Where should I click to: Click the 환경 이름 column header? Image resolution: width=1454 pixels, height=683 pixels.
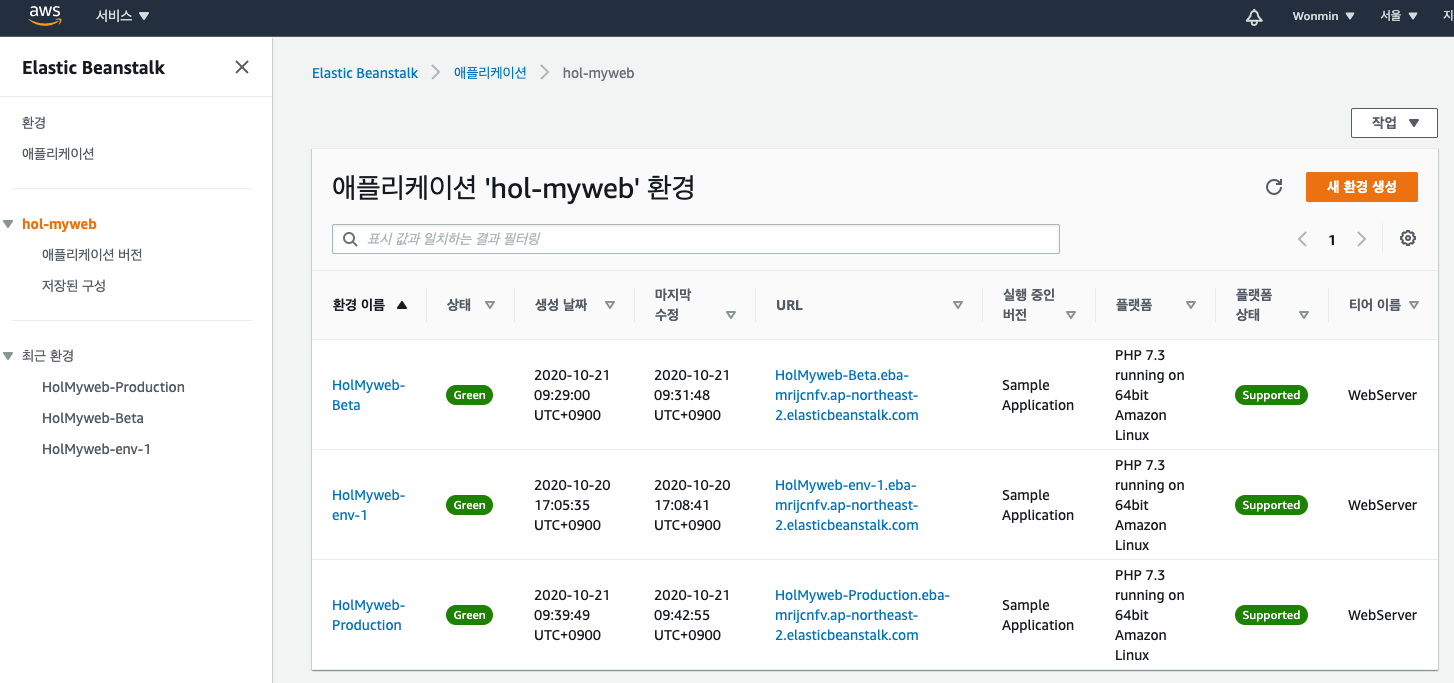pos(359,305)
